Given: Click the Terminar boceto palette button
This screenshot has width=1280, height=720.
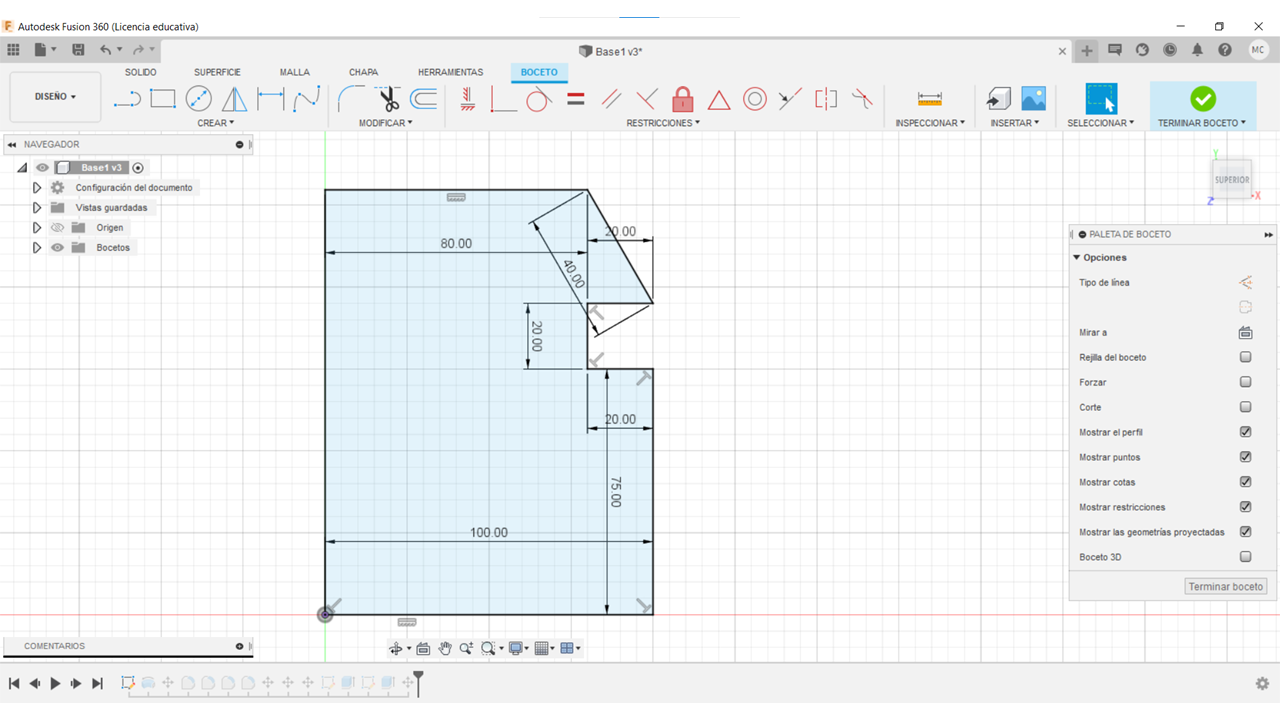Looking at the screenshot, I should pos(1226,587).
